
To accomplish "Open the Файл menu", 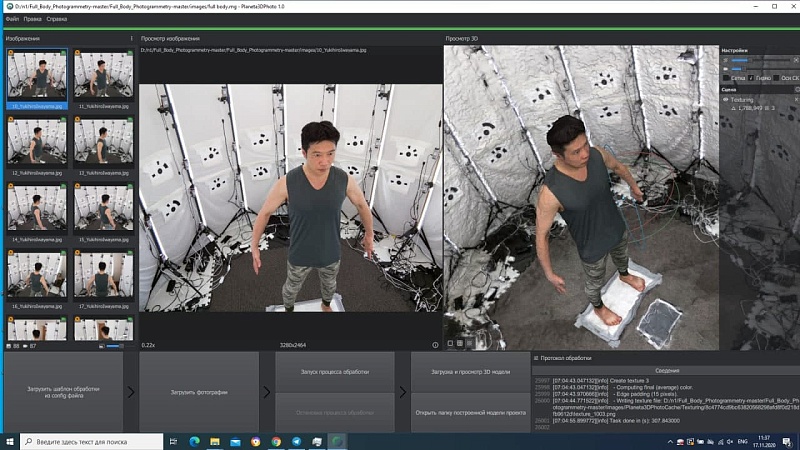I will point(12,19).
